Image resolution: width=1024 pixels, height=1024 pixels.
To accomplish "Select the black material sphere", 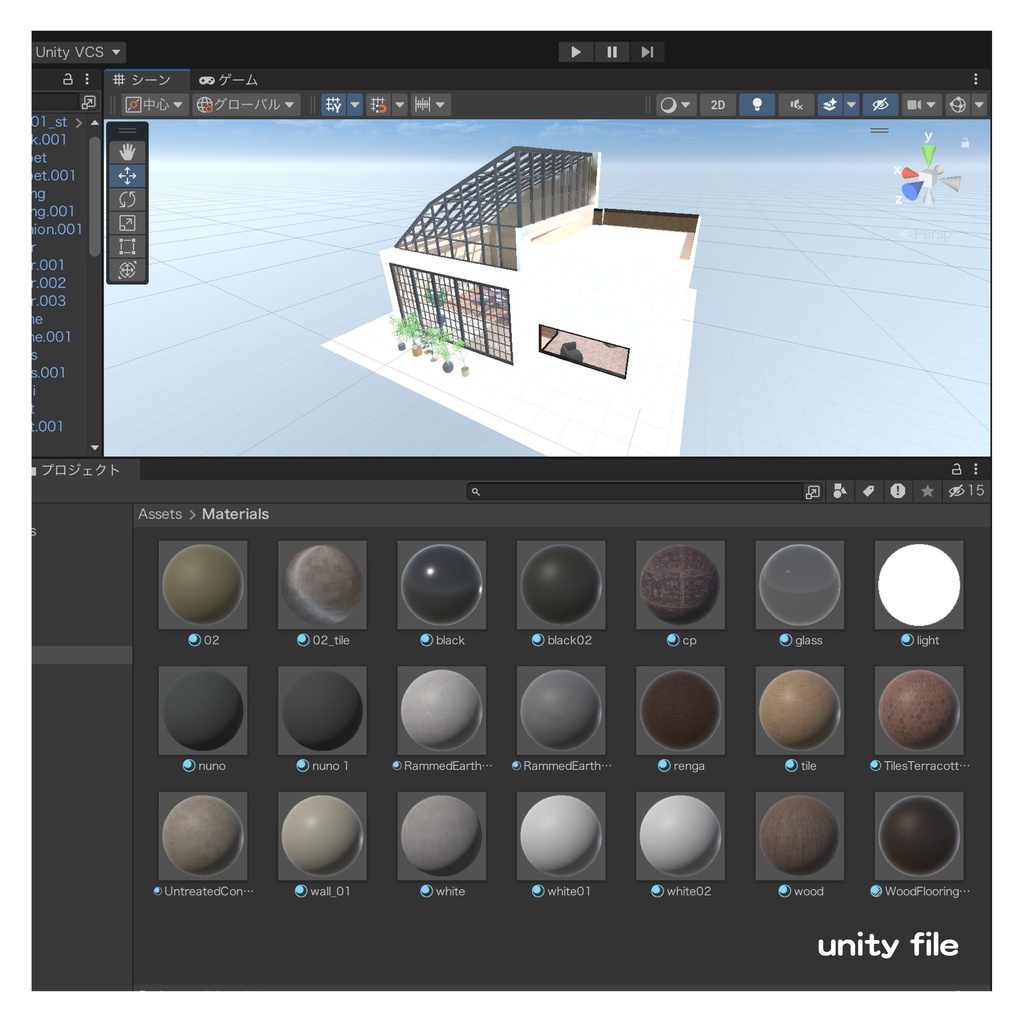I will pos(441,584).
